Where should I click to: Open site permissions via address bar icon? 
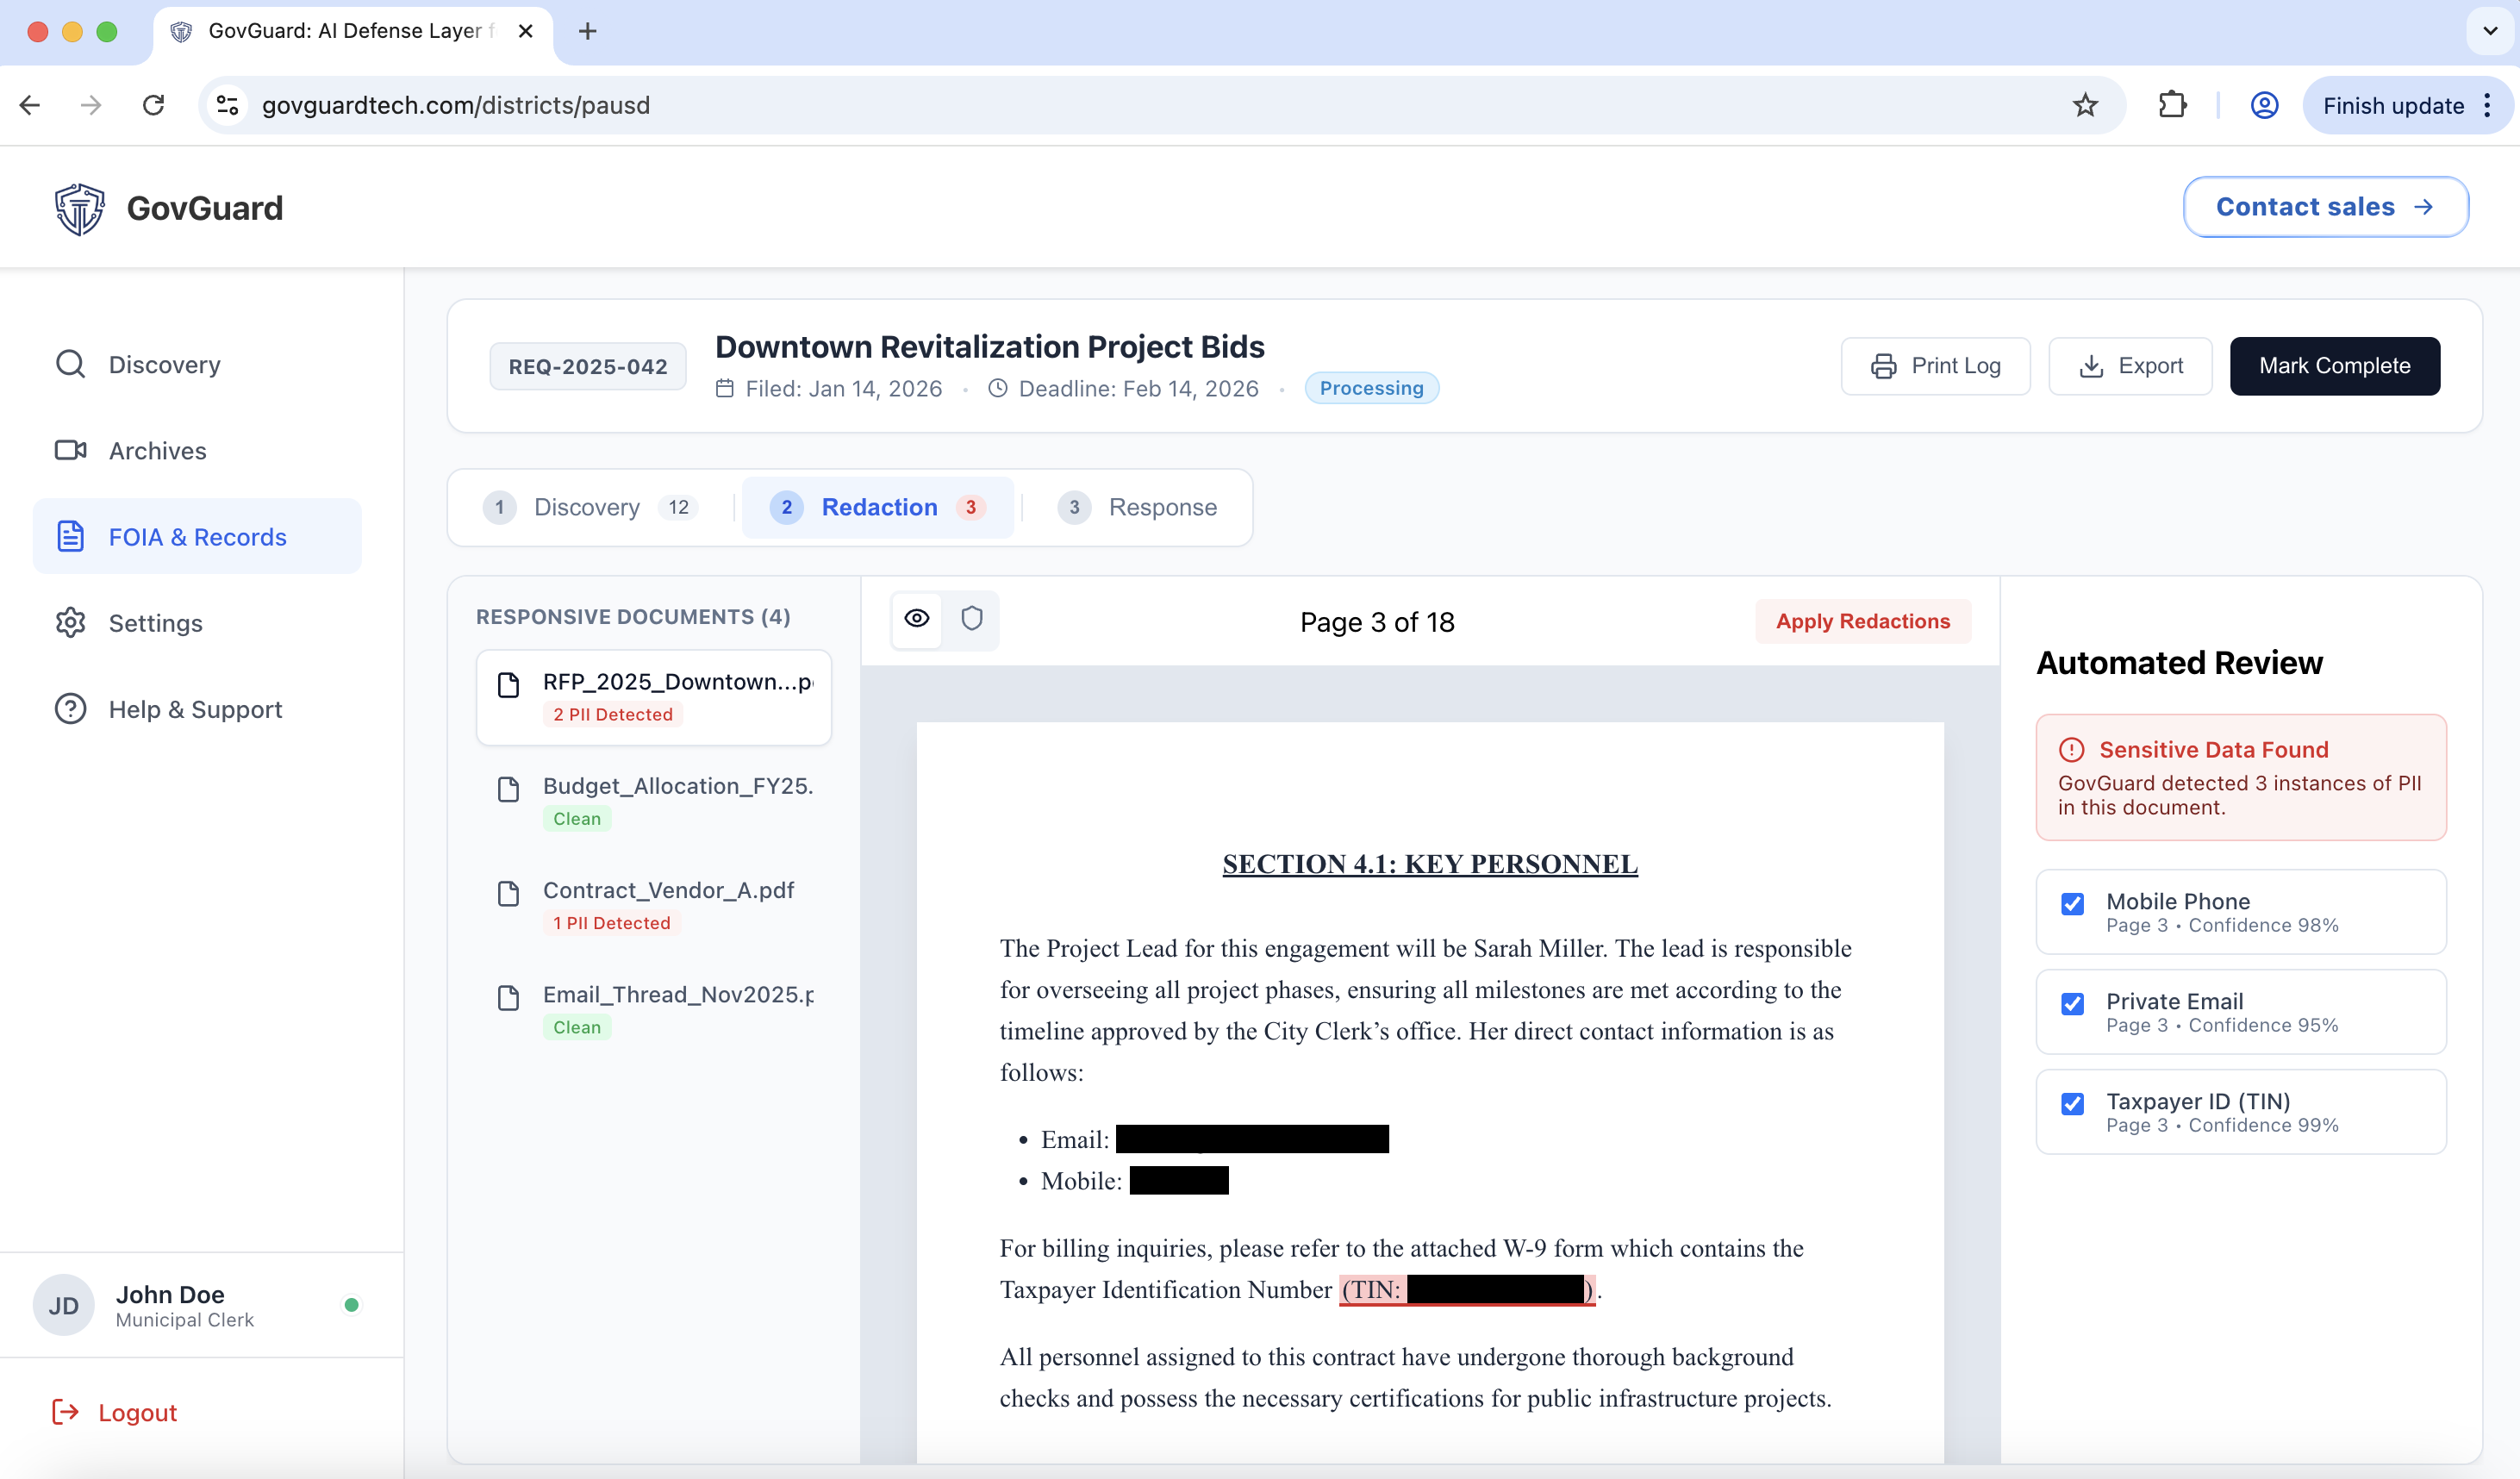click(226, 105)
